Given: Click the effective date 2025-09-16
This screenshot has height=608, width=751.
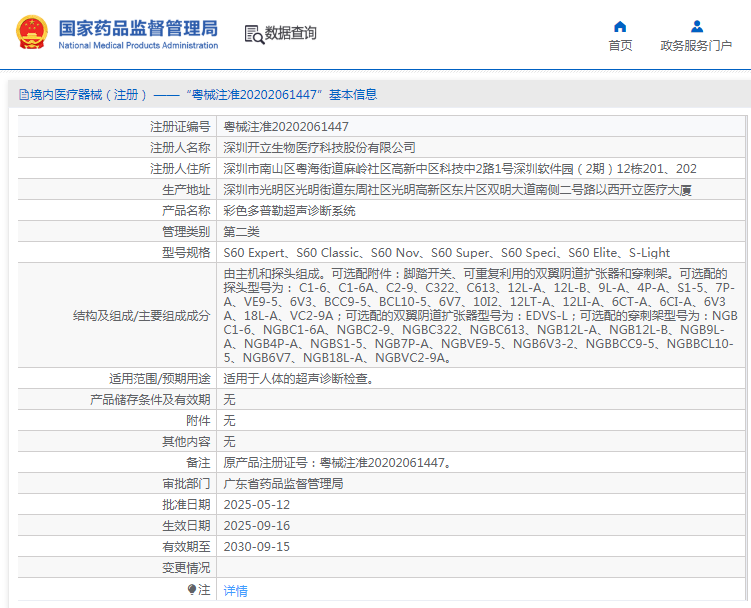Looking at the screenshot, I should [256, 526].
